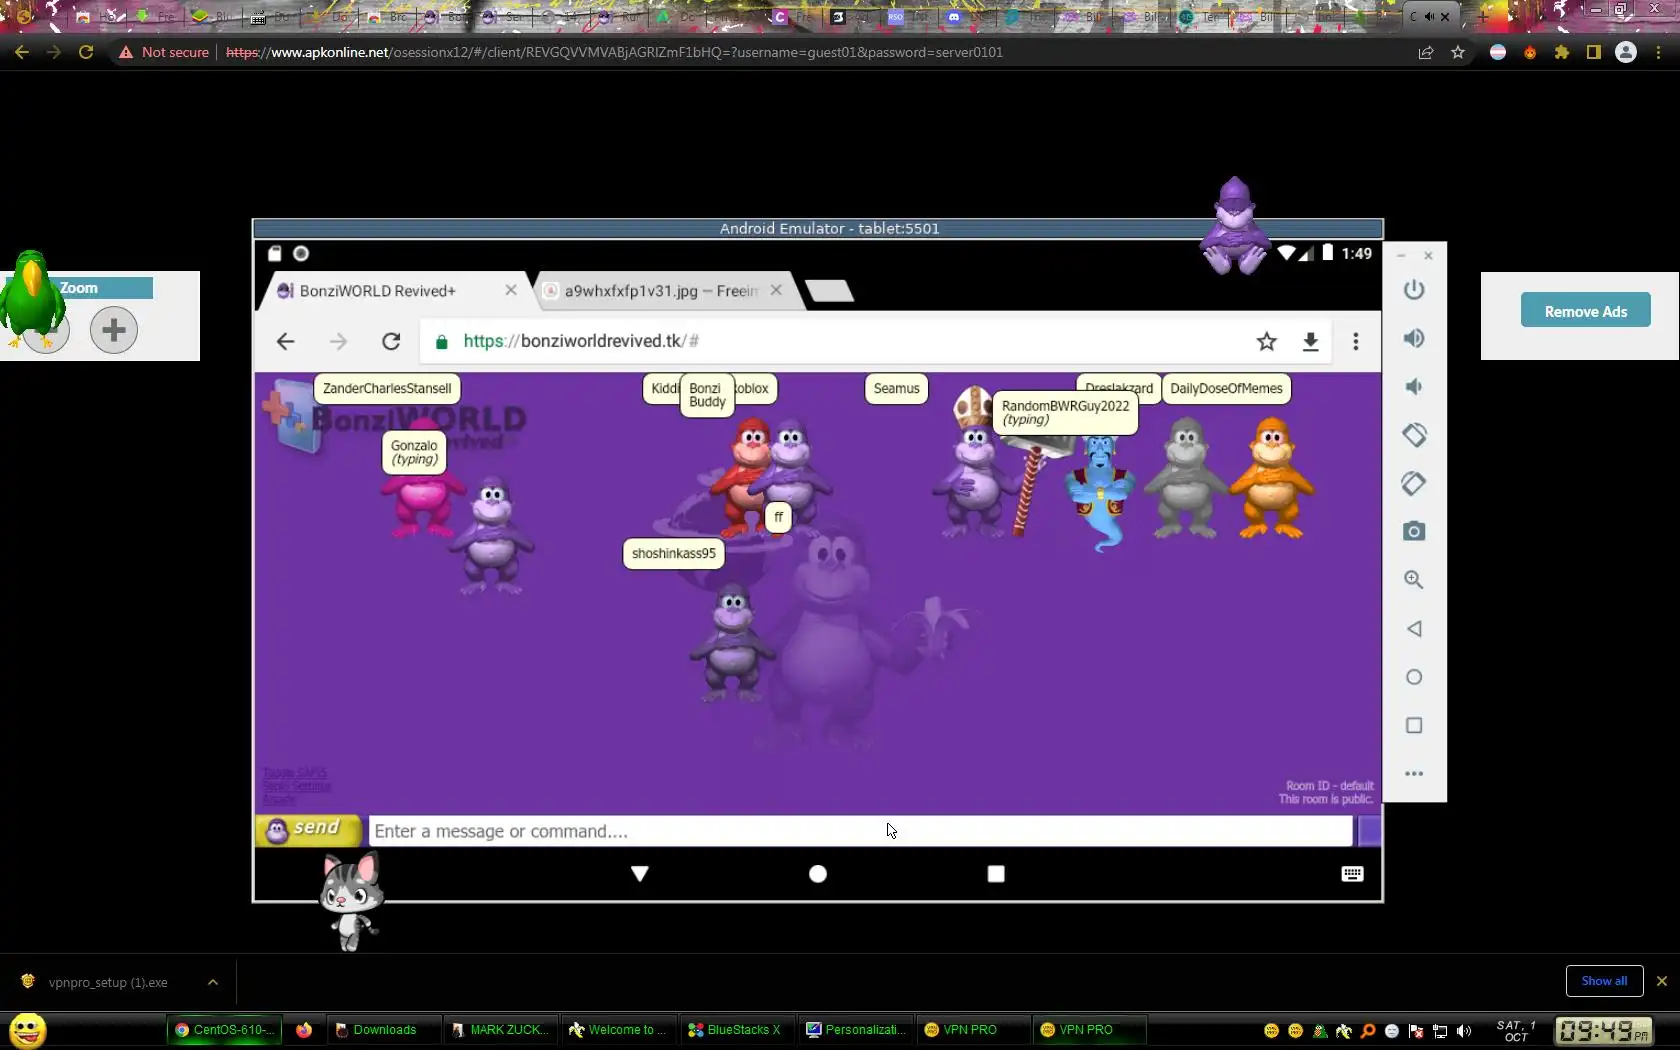Image resolution: width=1680 pixels, height=1050 pixels.
Task: Open emulator extended controls via three dots
Action: tap(1413, 773)
